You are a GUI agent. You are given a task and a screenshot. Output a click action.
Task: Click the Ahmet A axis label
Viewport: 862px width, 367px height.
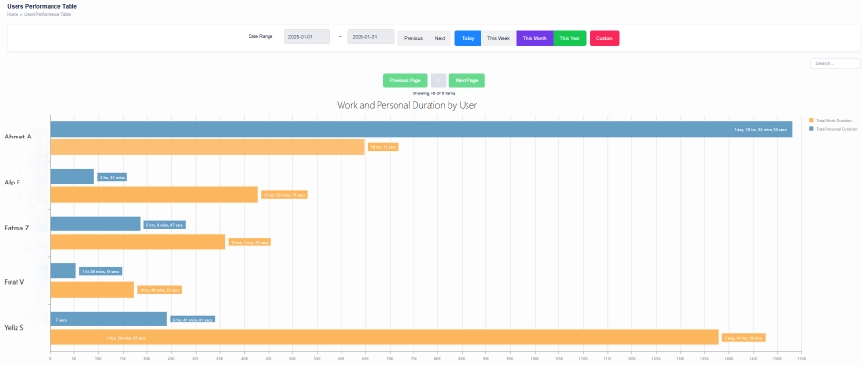[18, 137]
